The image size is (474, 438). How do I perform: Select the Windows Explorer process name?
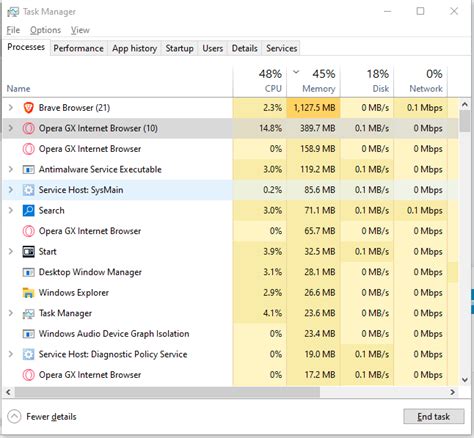coord(74,293)
